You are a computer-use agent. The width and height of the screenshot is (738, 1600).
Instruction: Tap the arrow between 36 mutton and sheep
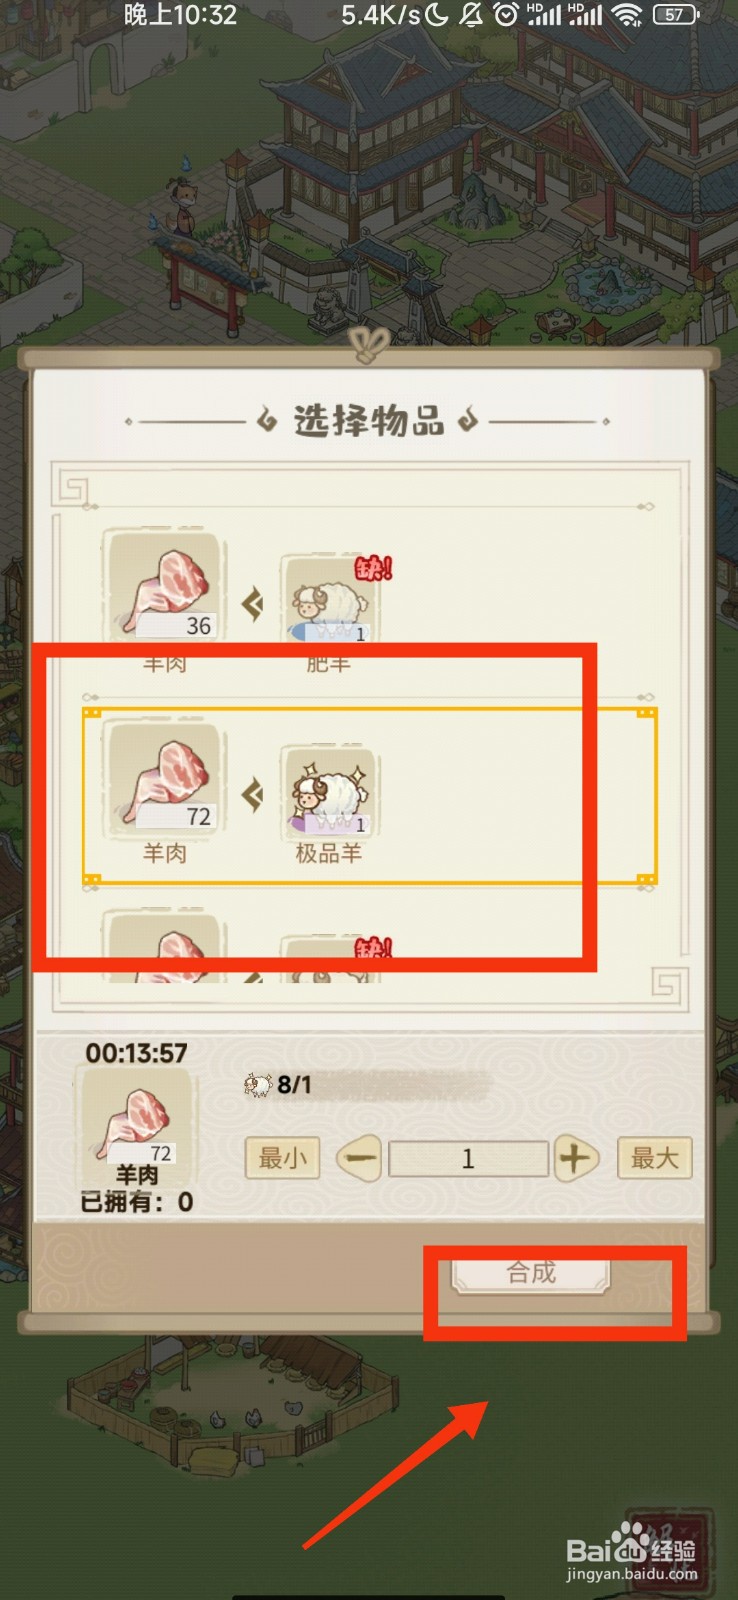pyautogui.click(x=252, y=604)
